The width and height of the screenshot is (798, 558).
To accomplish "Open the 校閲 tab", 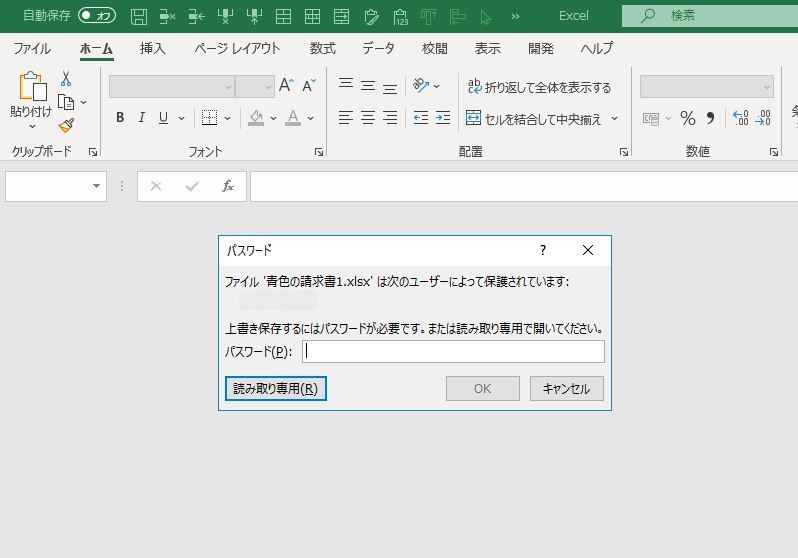I will (x=435, y=48).
